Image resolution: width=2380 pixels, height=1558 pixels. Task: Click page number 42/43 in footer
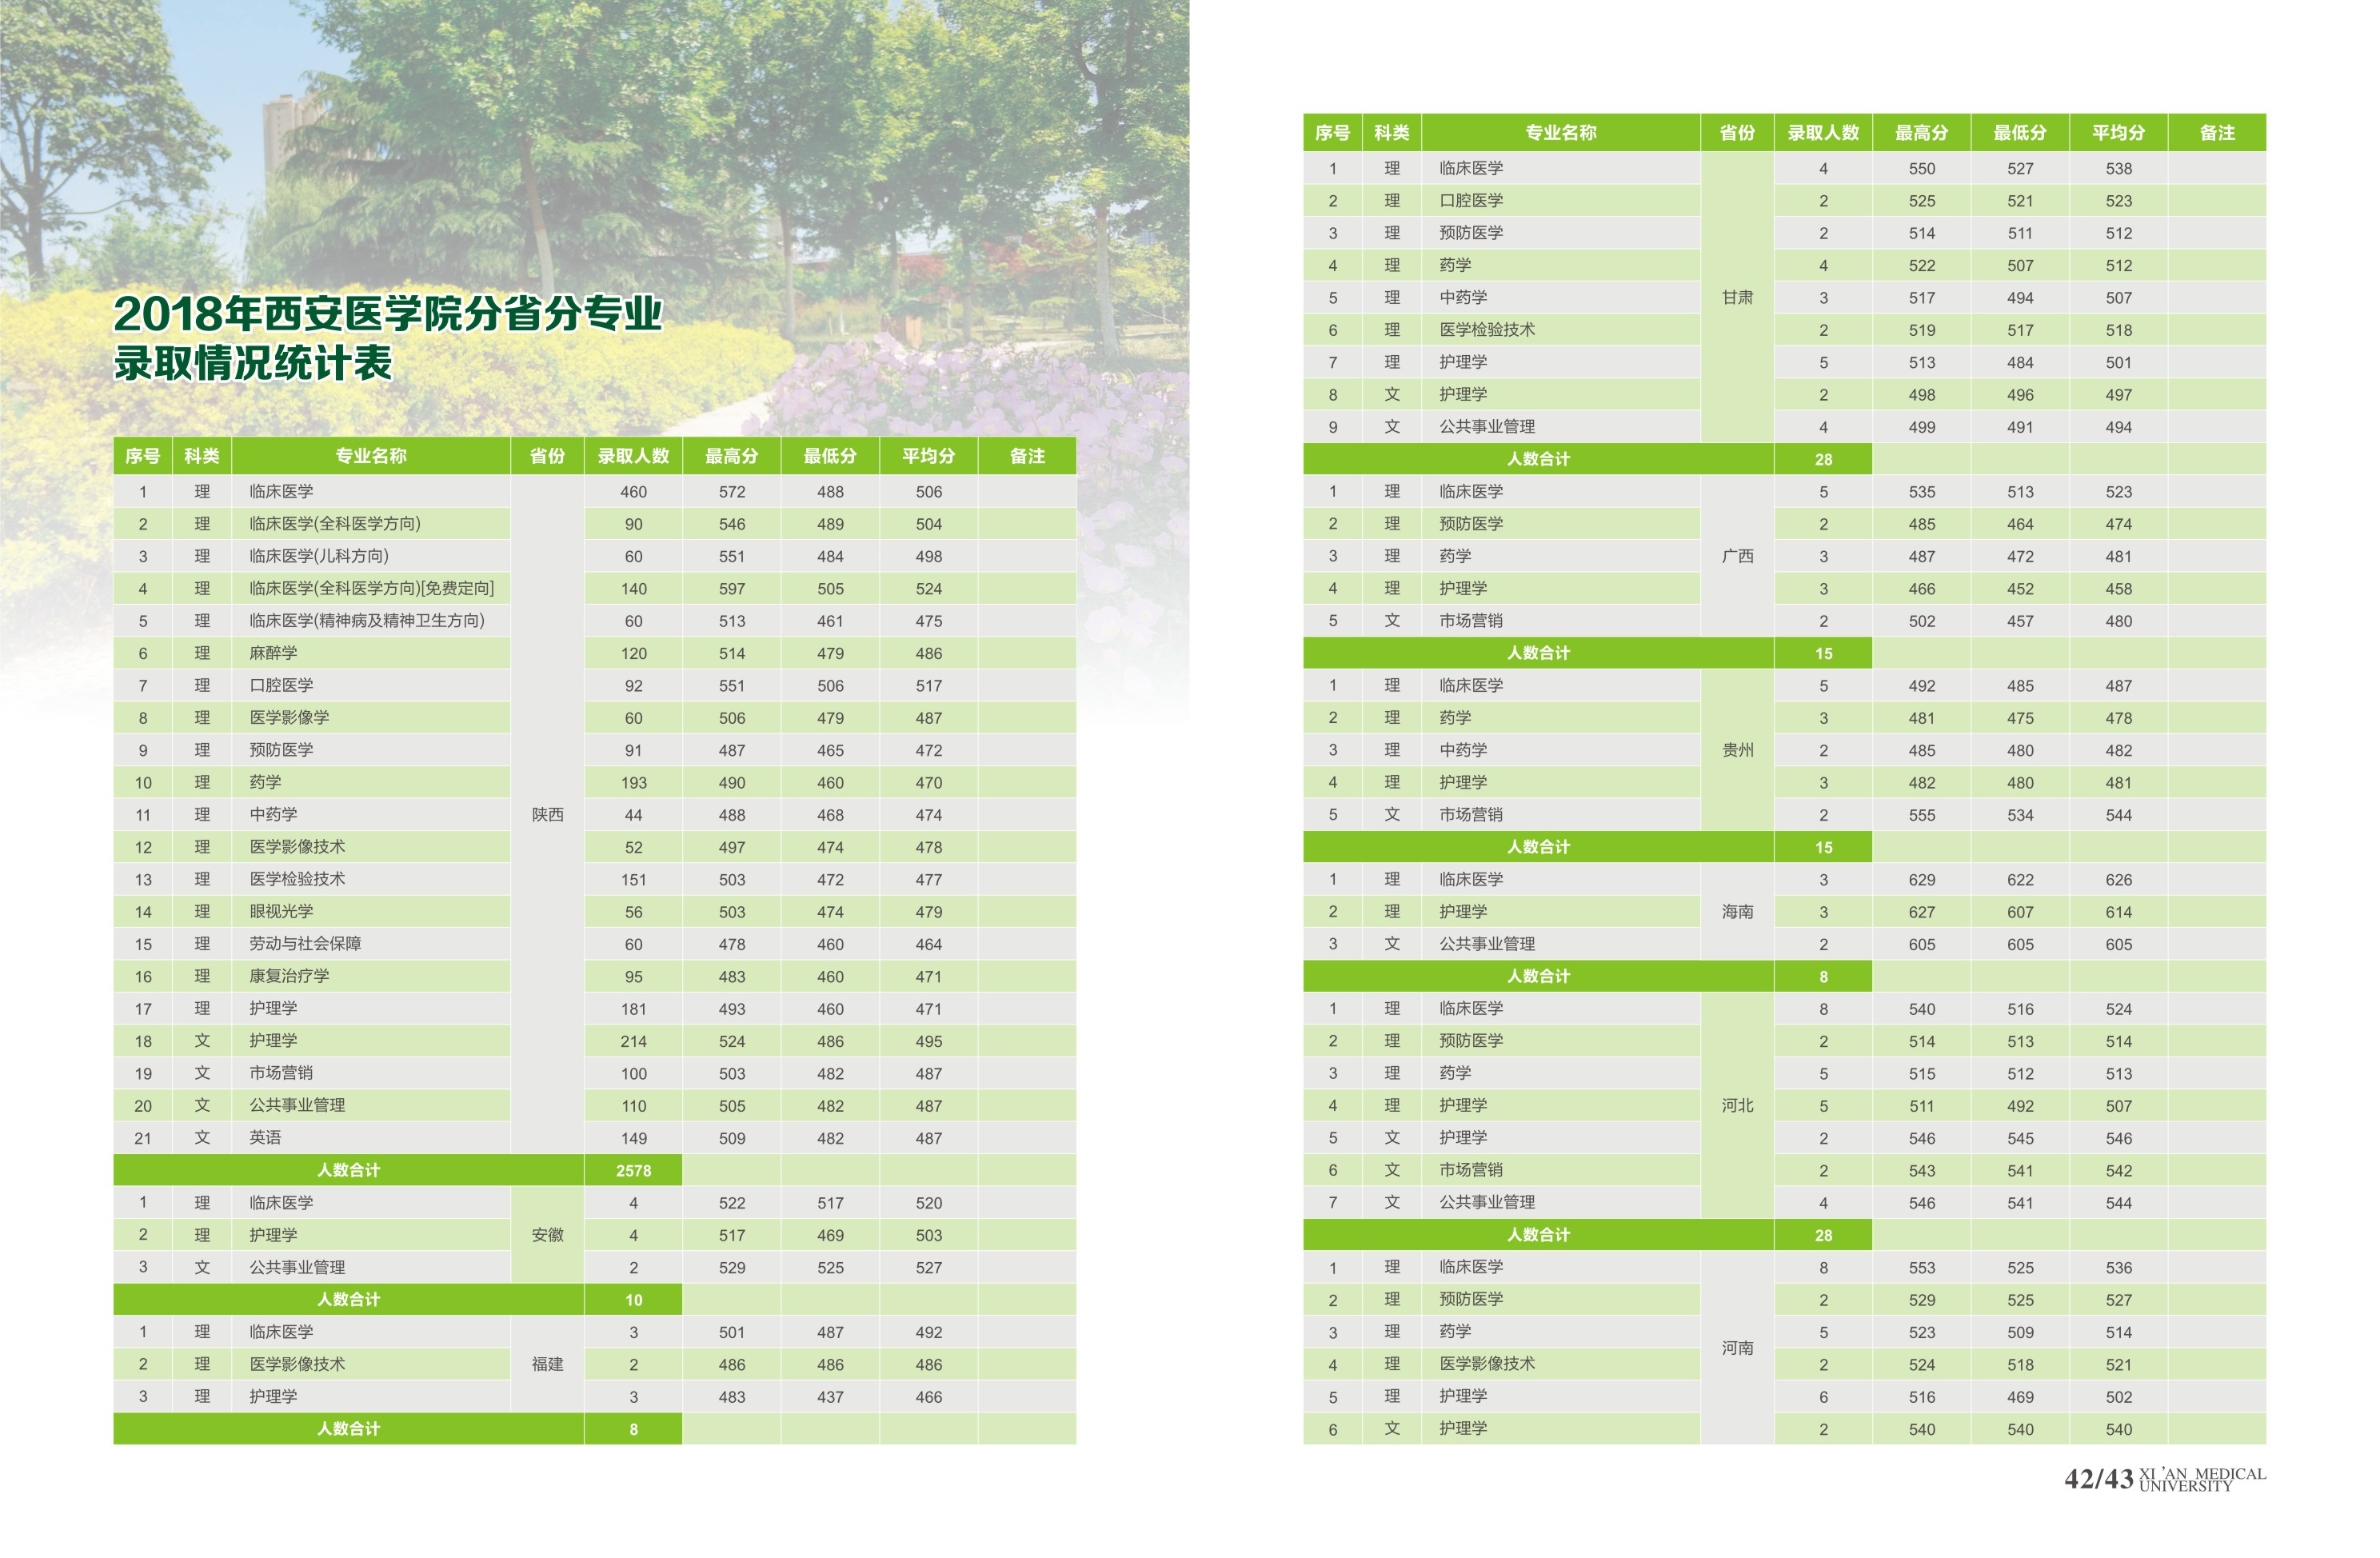point(2098,1479)
